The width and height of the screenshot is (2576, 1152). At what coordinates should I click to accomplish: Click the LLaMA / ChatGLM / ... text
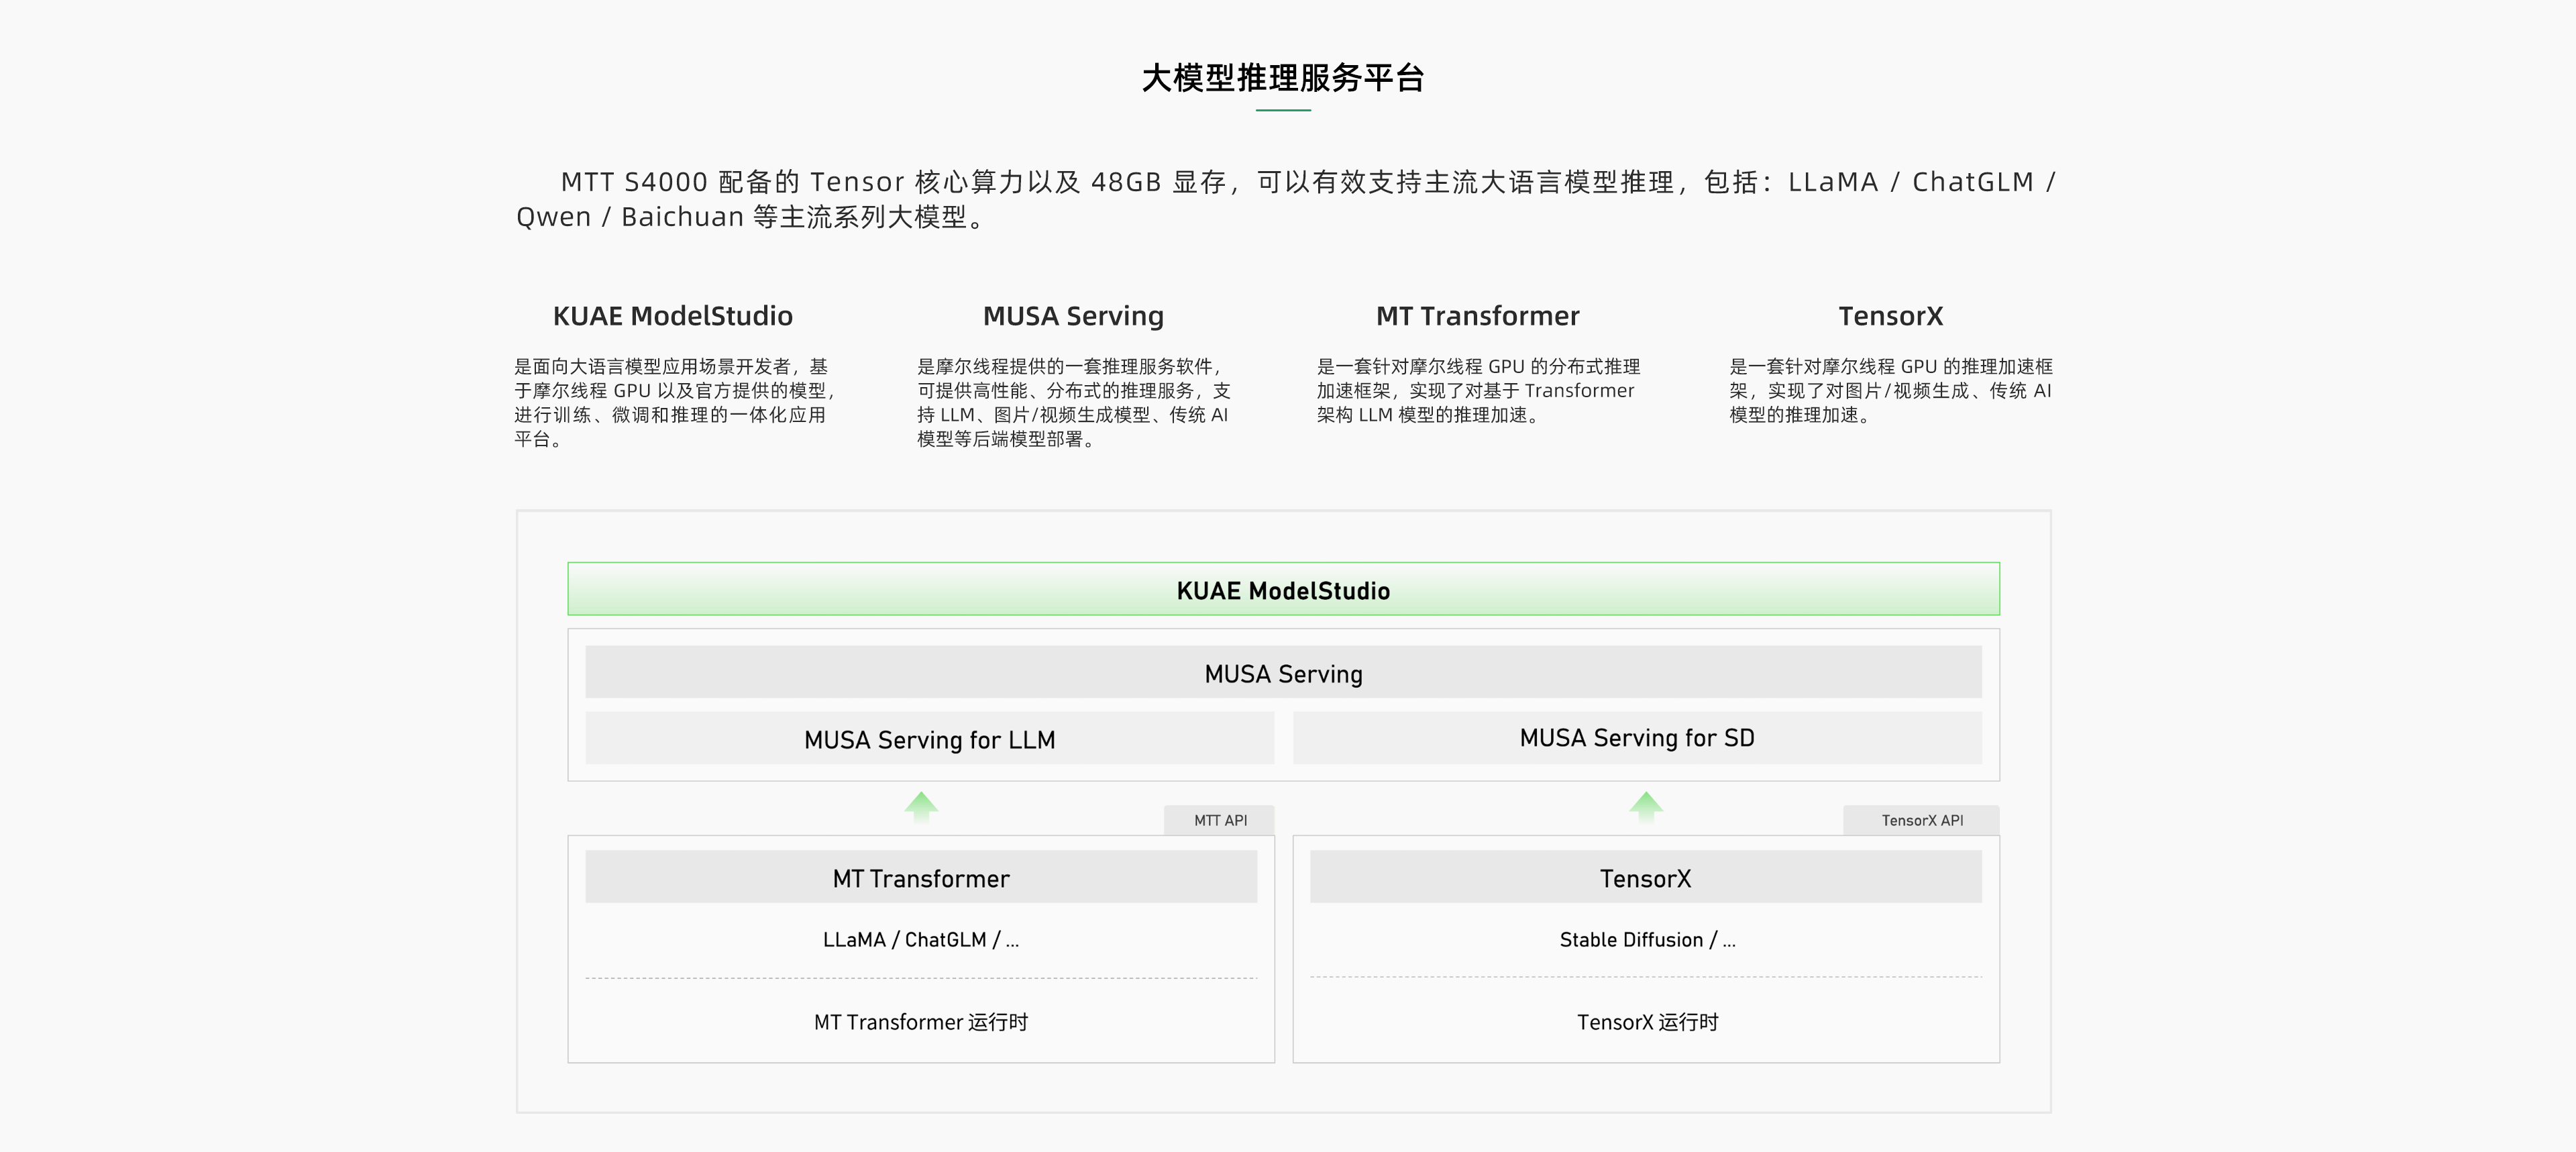coord(921,940)
